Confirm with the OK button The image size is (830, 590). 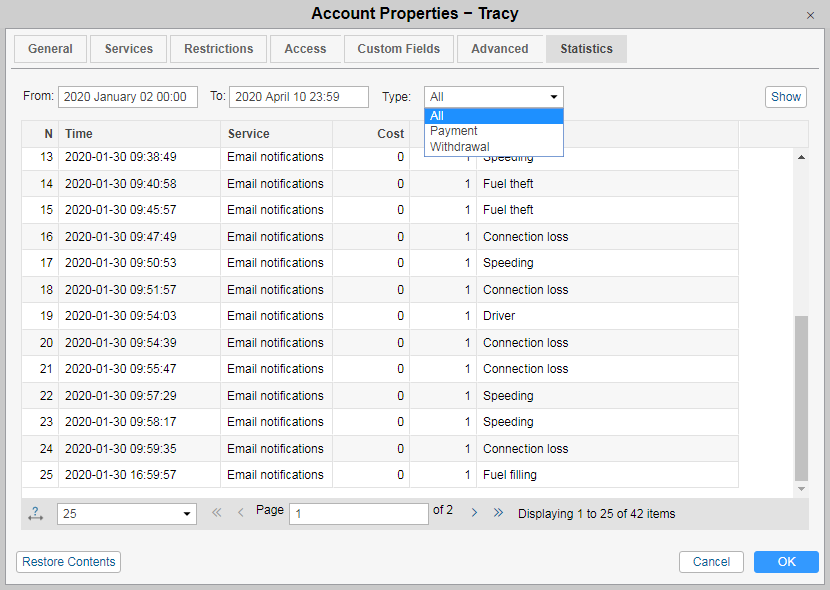pyautogui.click(x=786, y=562)
